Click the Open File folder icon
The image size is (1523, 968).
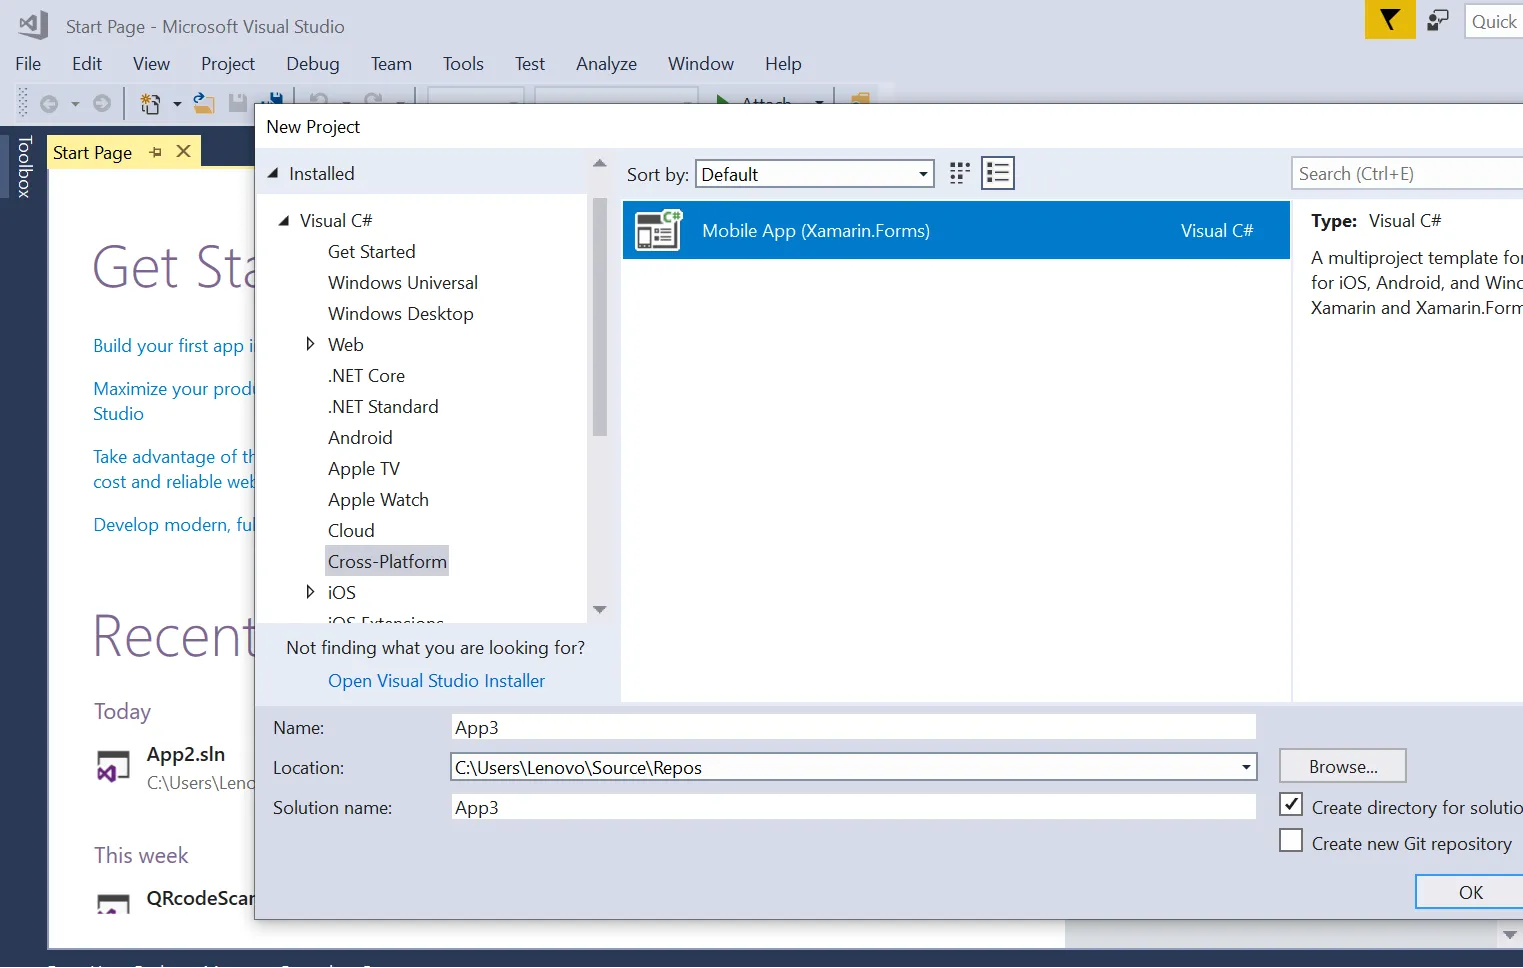coord(204,103)
